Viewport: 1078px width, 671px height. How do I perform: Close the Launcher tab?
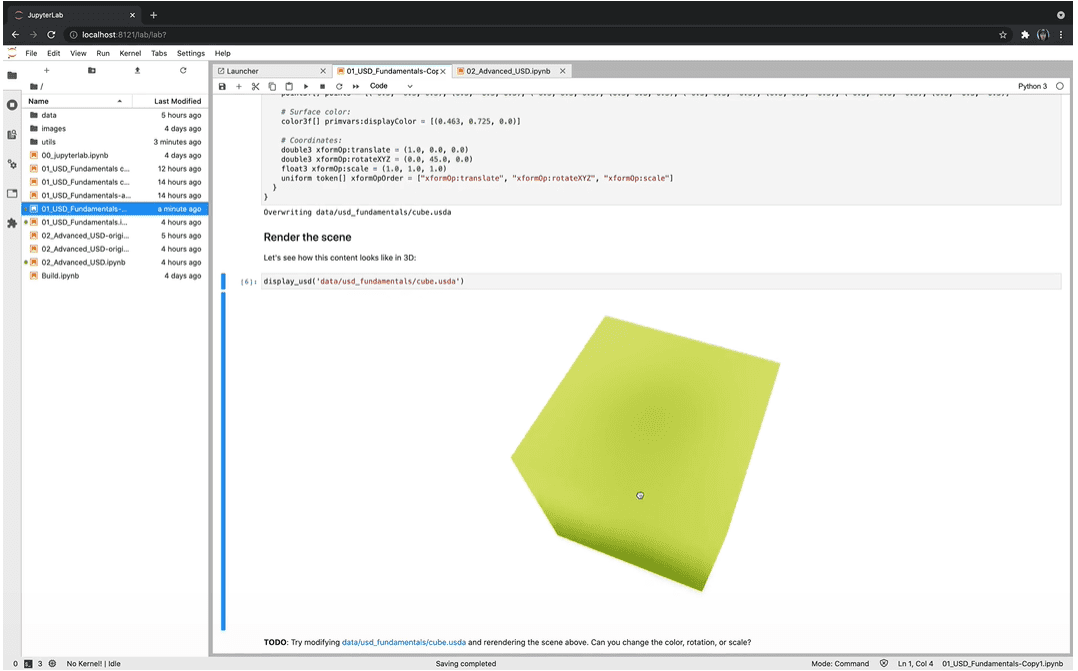pos(323,72)
